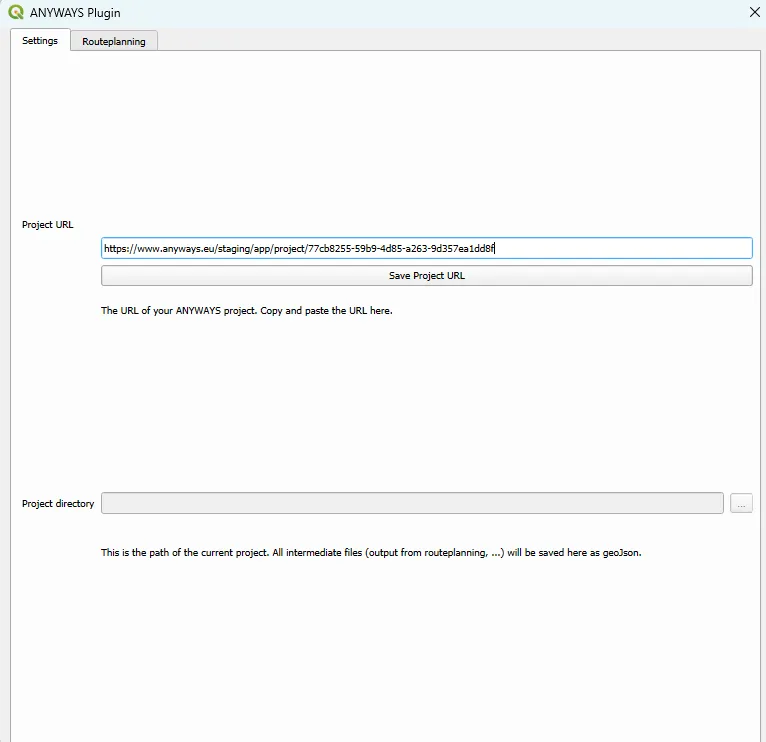Switch to the Routeplanning tab
Screen dimensions: 766x742
[114, 42]
